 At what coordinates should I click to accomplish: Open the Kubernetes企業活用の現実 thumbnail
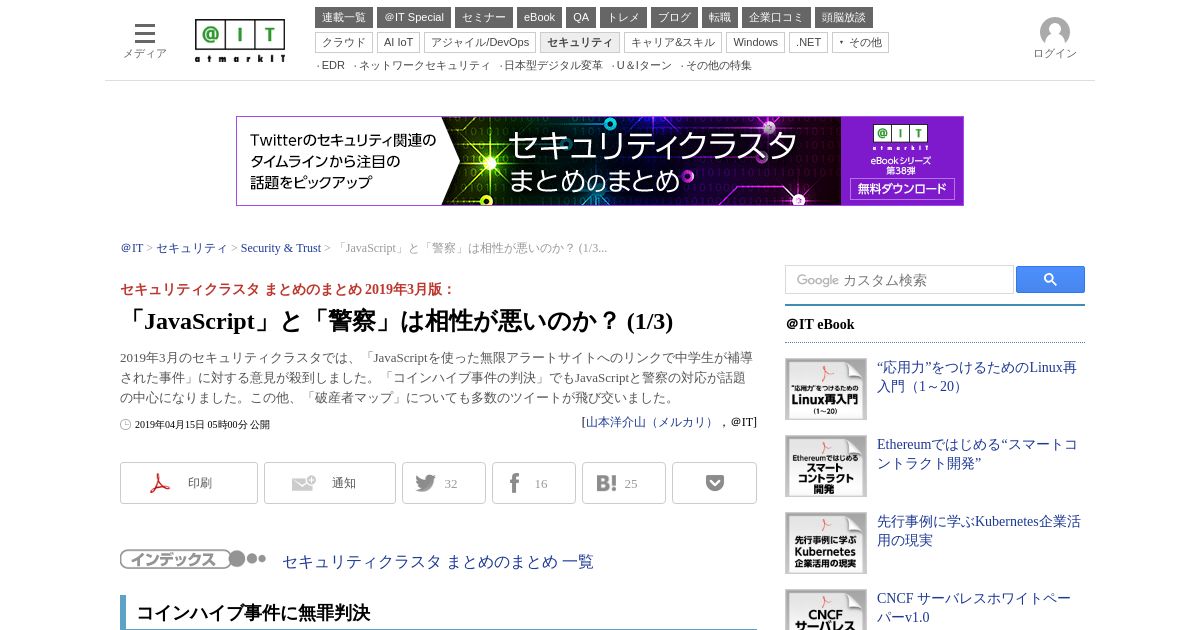pyautogui.click(x=826, y=543)
